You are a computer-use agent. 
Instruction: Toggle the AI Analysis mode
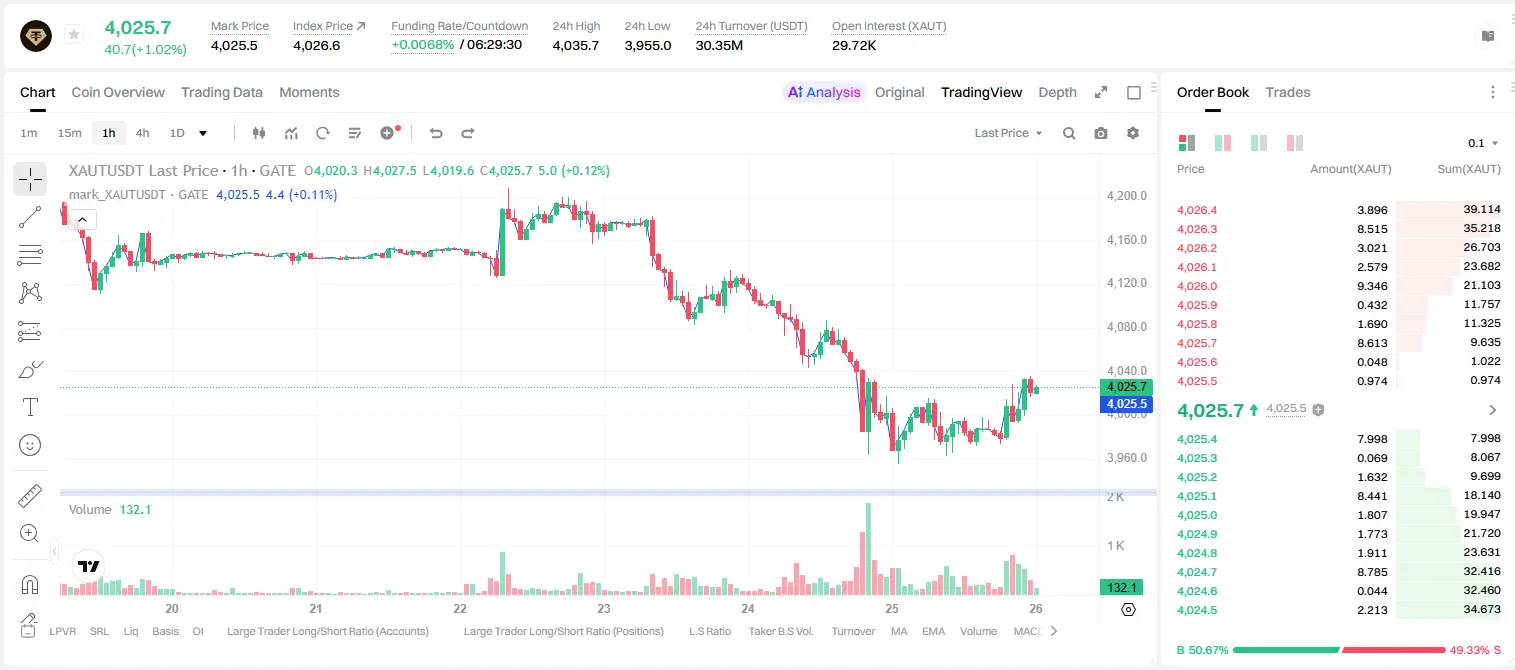824,92
